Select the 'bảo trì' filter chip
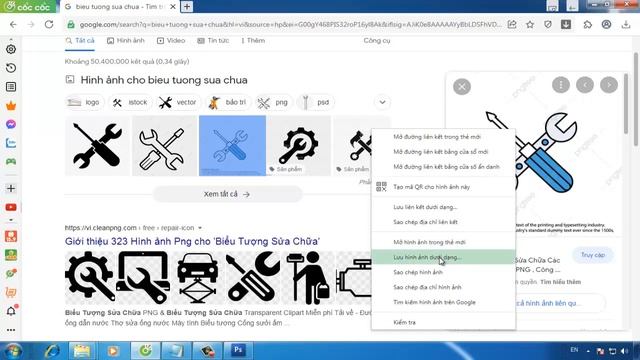Screen dimensions: 640x360 [x=228, y=102]
